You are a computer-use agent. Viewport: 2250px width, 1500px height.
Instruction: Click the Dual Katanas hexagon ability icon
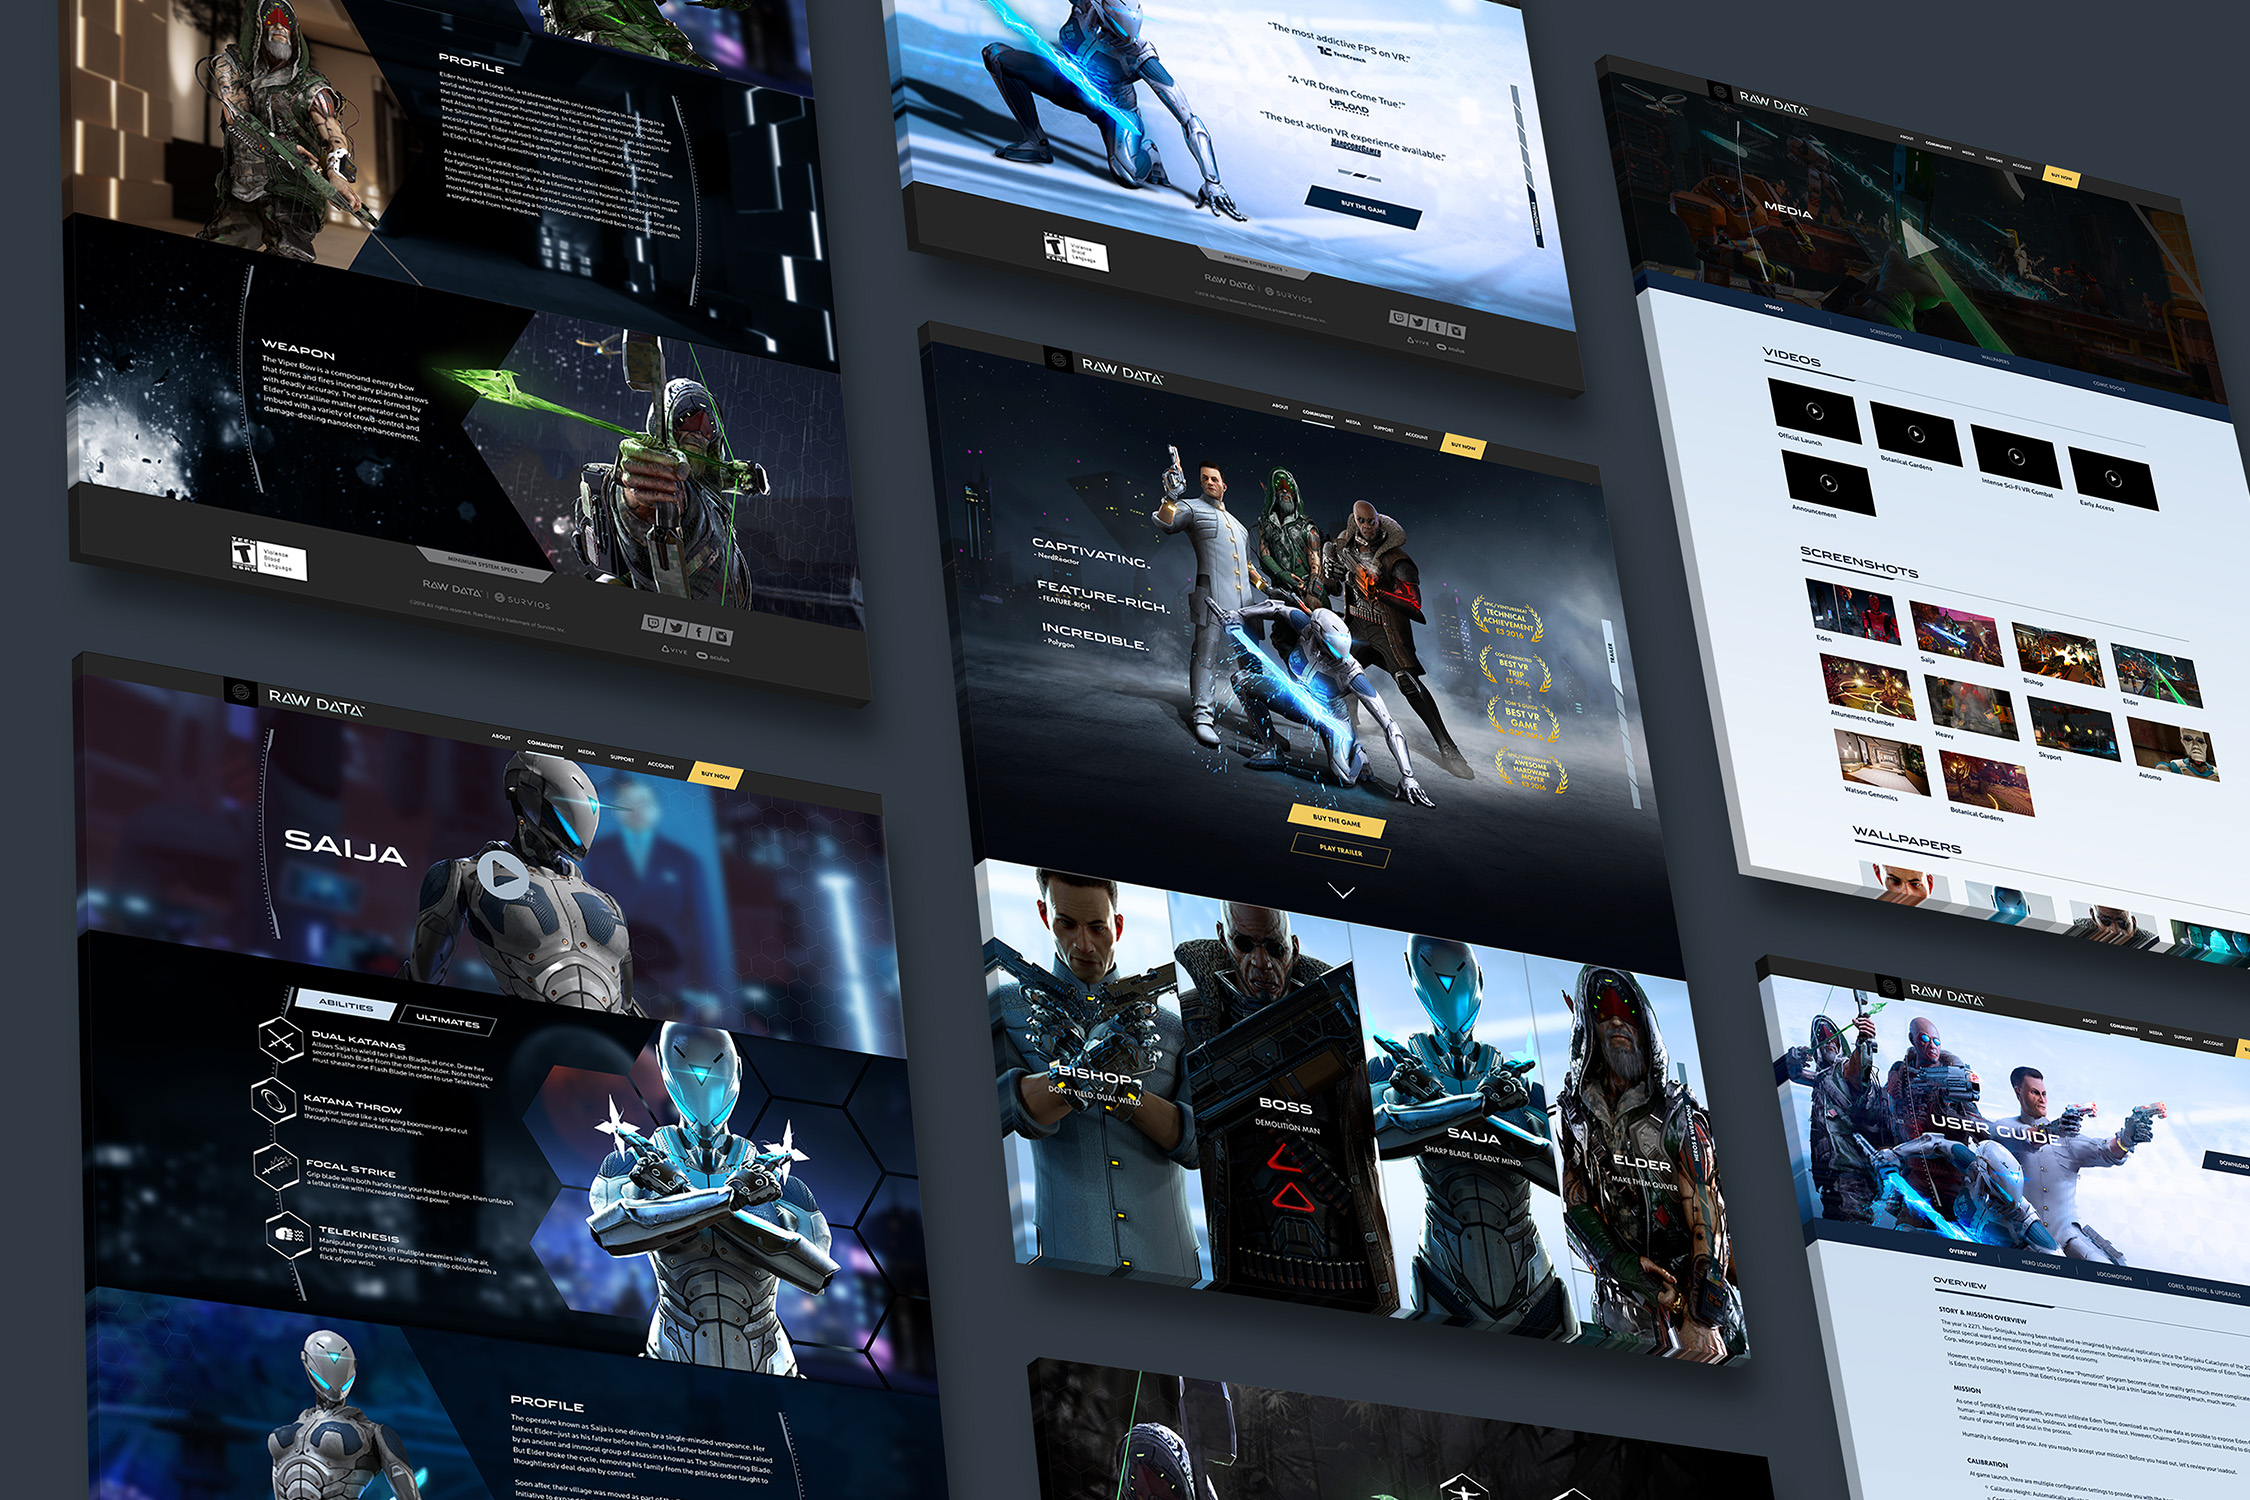(280, 1040)
